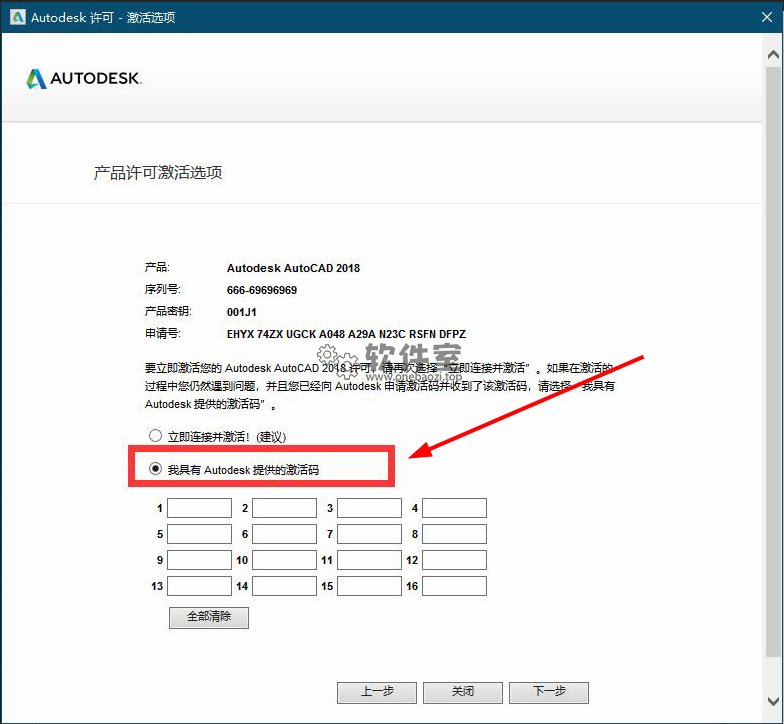Click the product key 001J1
Viewport: 784px width, 724px height.
click(x=242, y=312)
